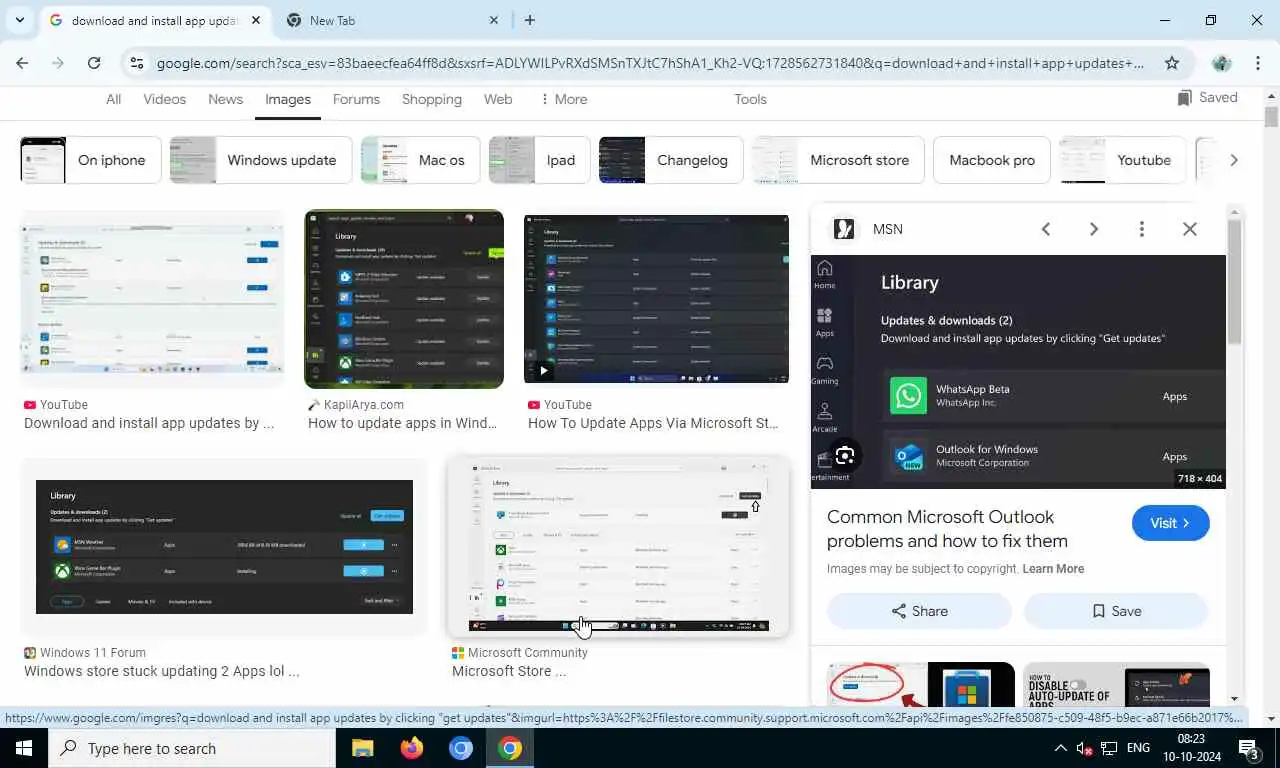Viewport: 1280px width, 768px height.
Task: Switch to the Videos search tab
Action: 164,99
